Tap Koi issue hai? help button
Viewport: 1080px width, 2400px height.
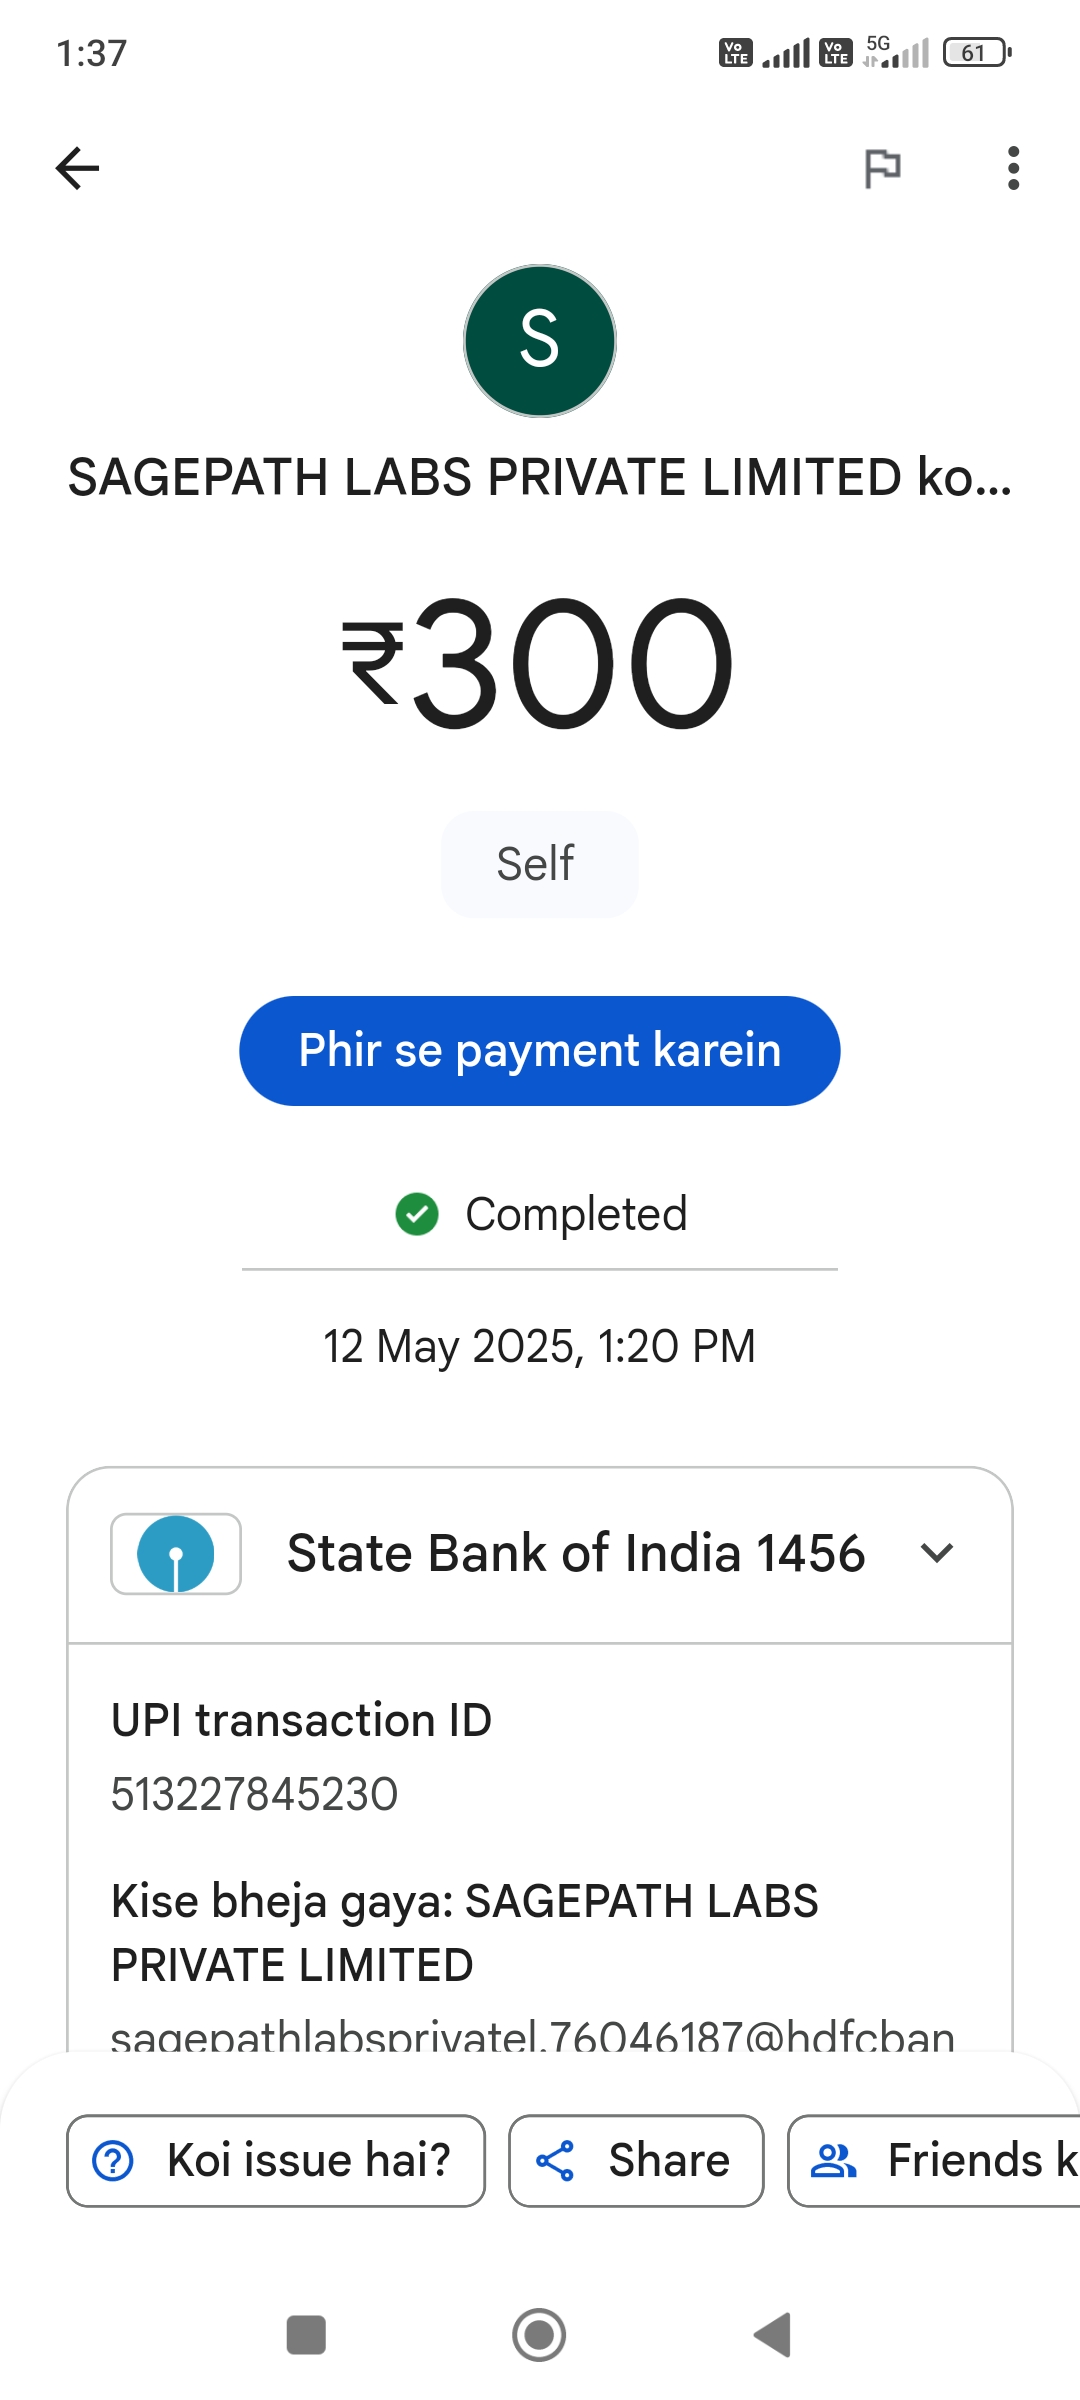click(276, 2160)
